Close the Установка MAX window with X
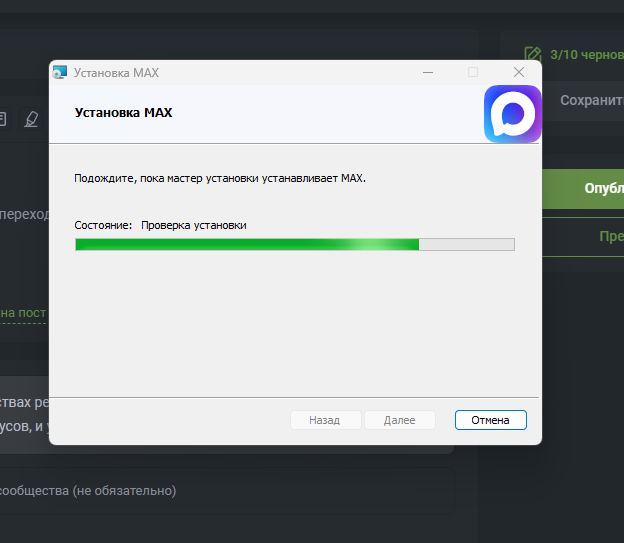This screenshot has height=543, width=624. tap(518, 73)
